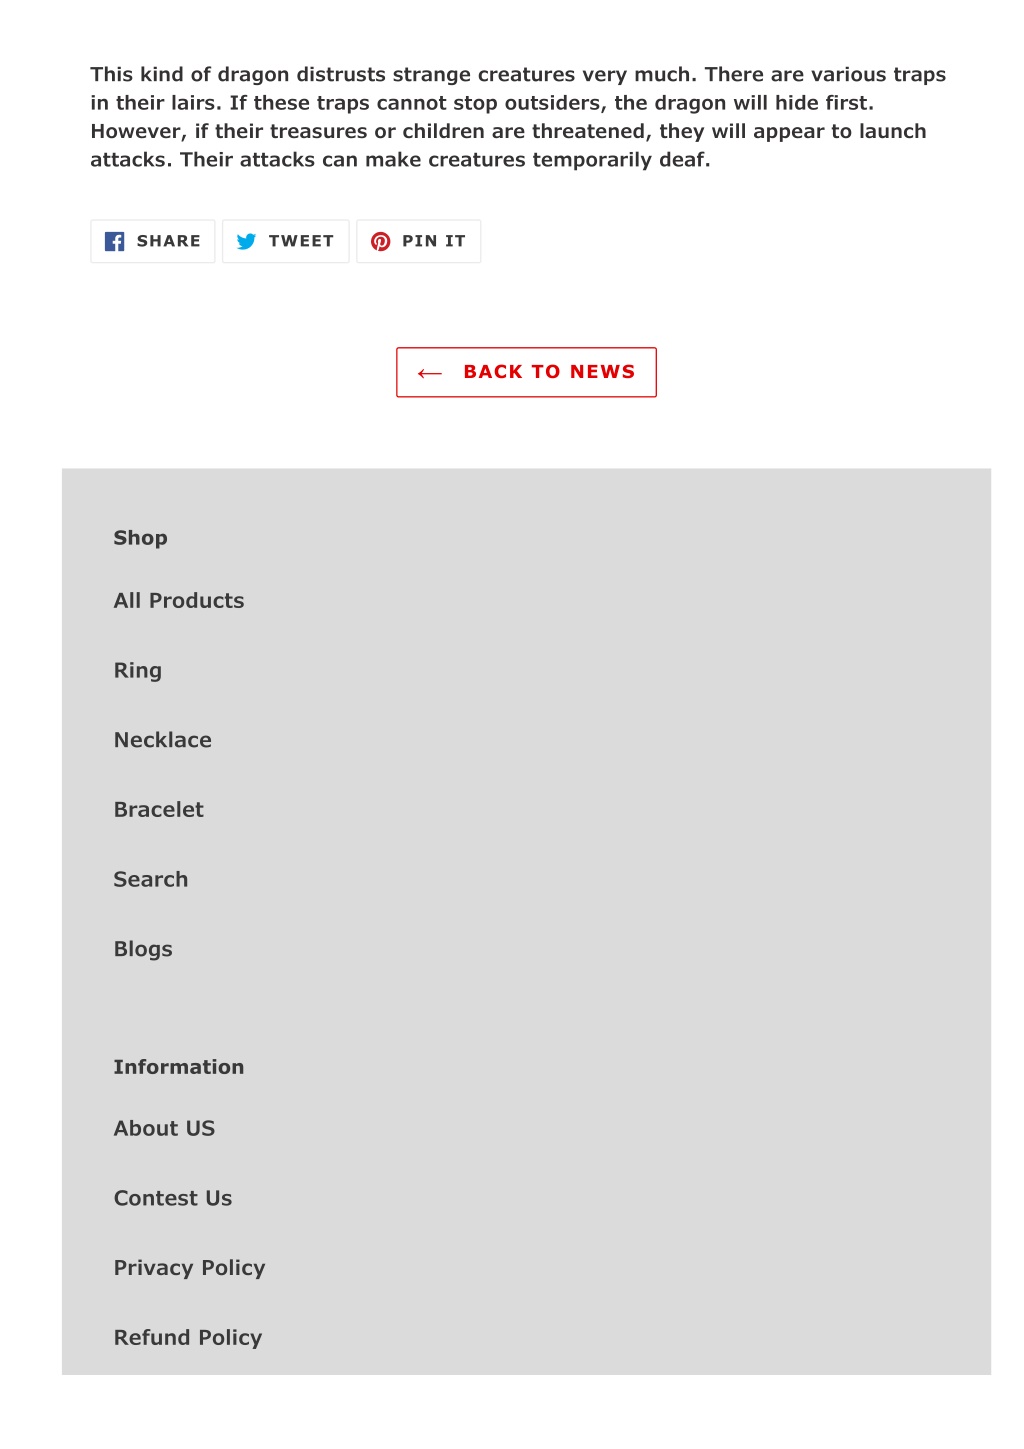Click the Information footer heading
Image resolution: width=1024 pixels, height=1449 pixels.
click(179, 1067)
